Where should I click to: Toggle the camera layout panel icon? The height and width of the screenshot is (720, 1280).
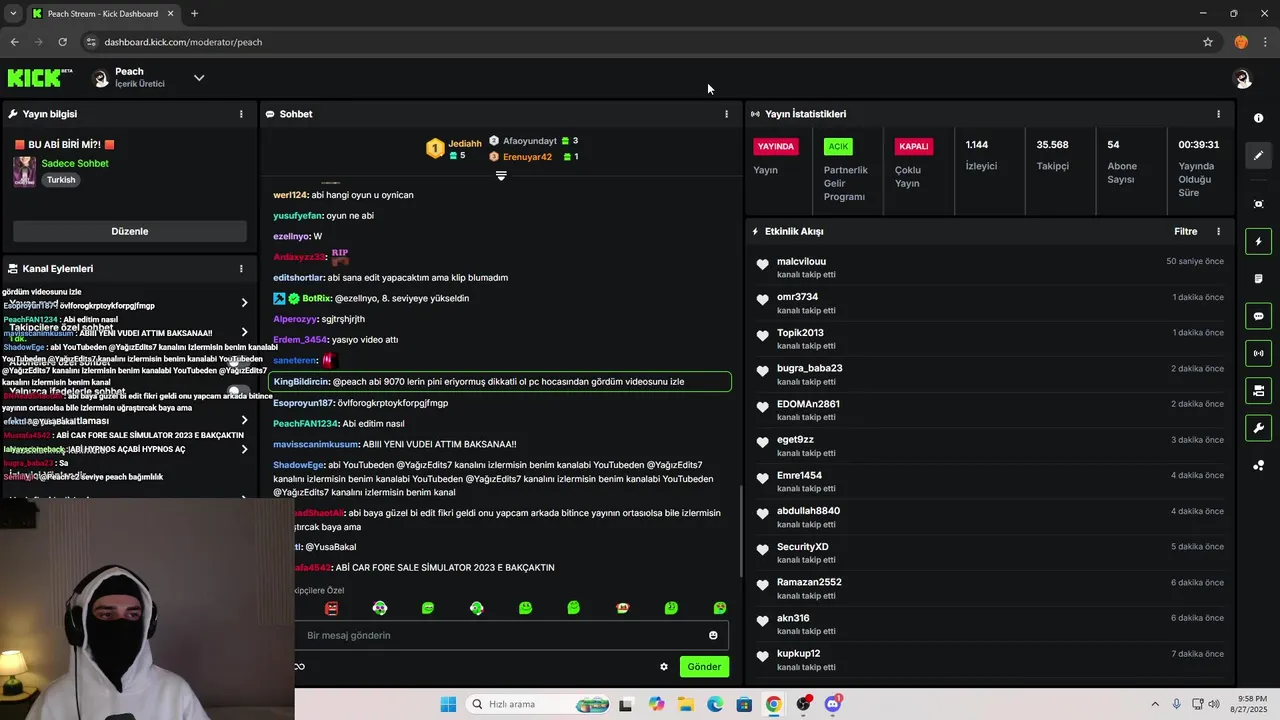point(1258,390)
